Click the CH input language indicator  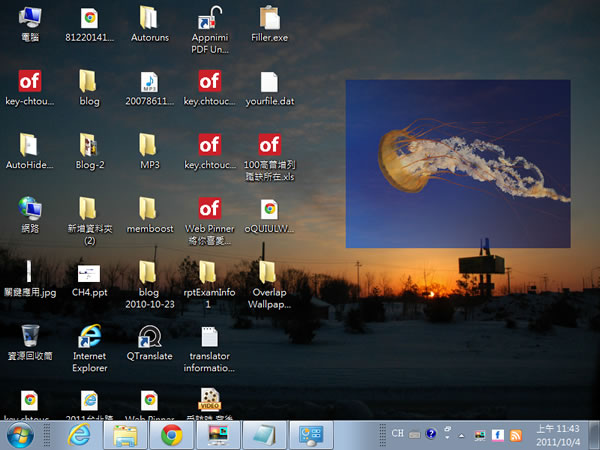pyautogui.click(x=398, y=435)
